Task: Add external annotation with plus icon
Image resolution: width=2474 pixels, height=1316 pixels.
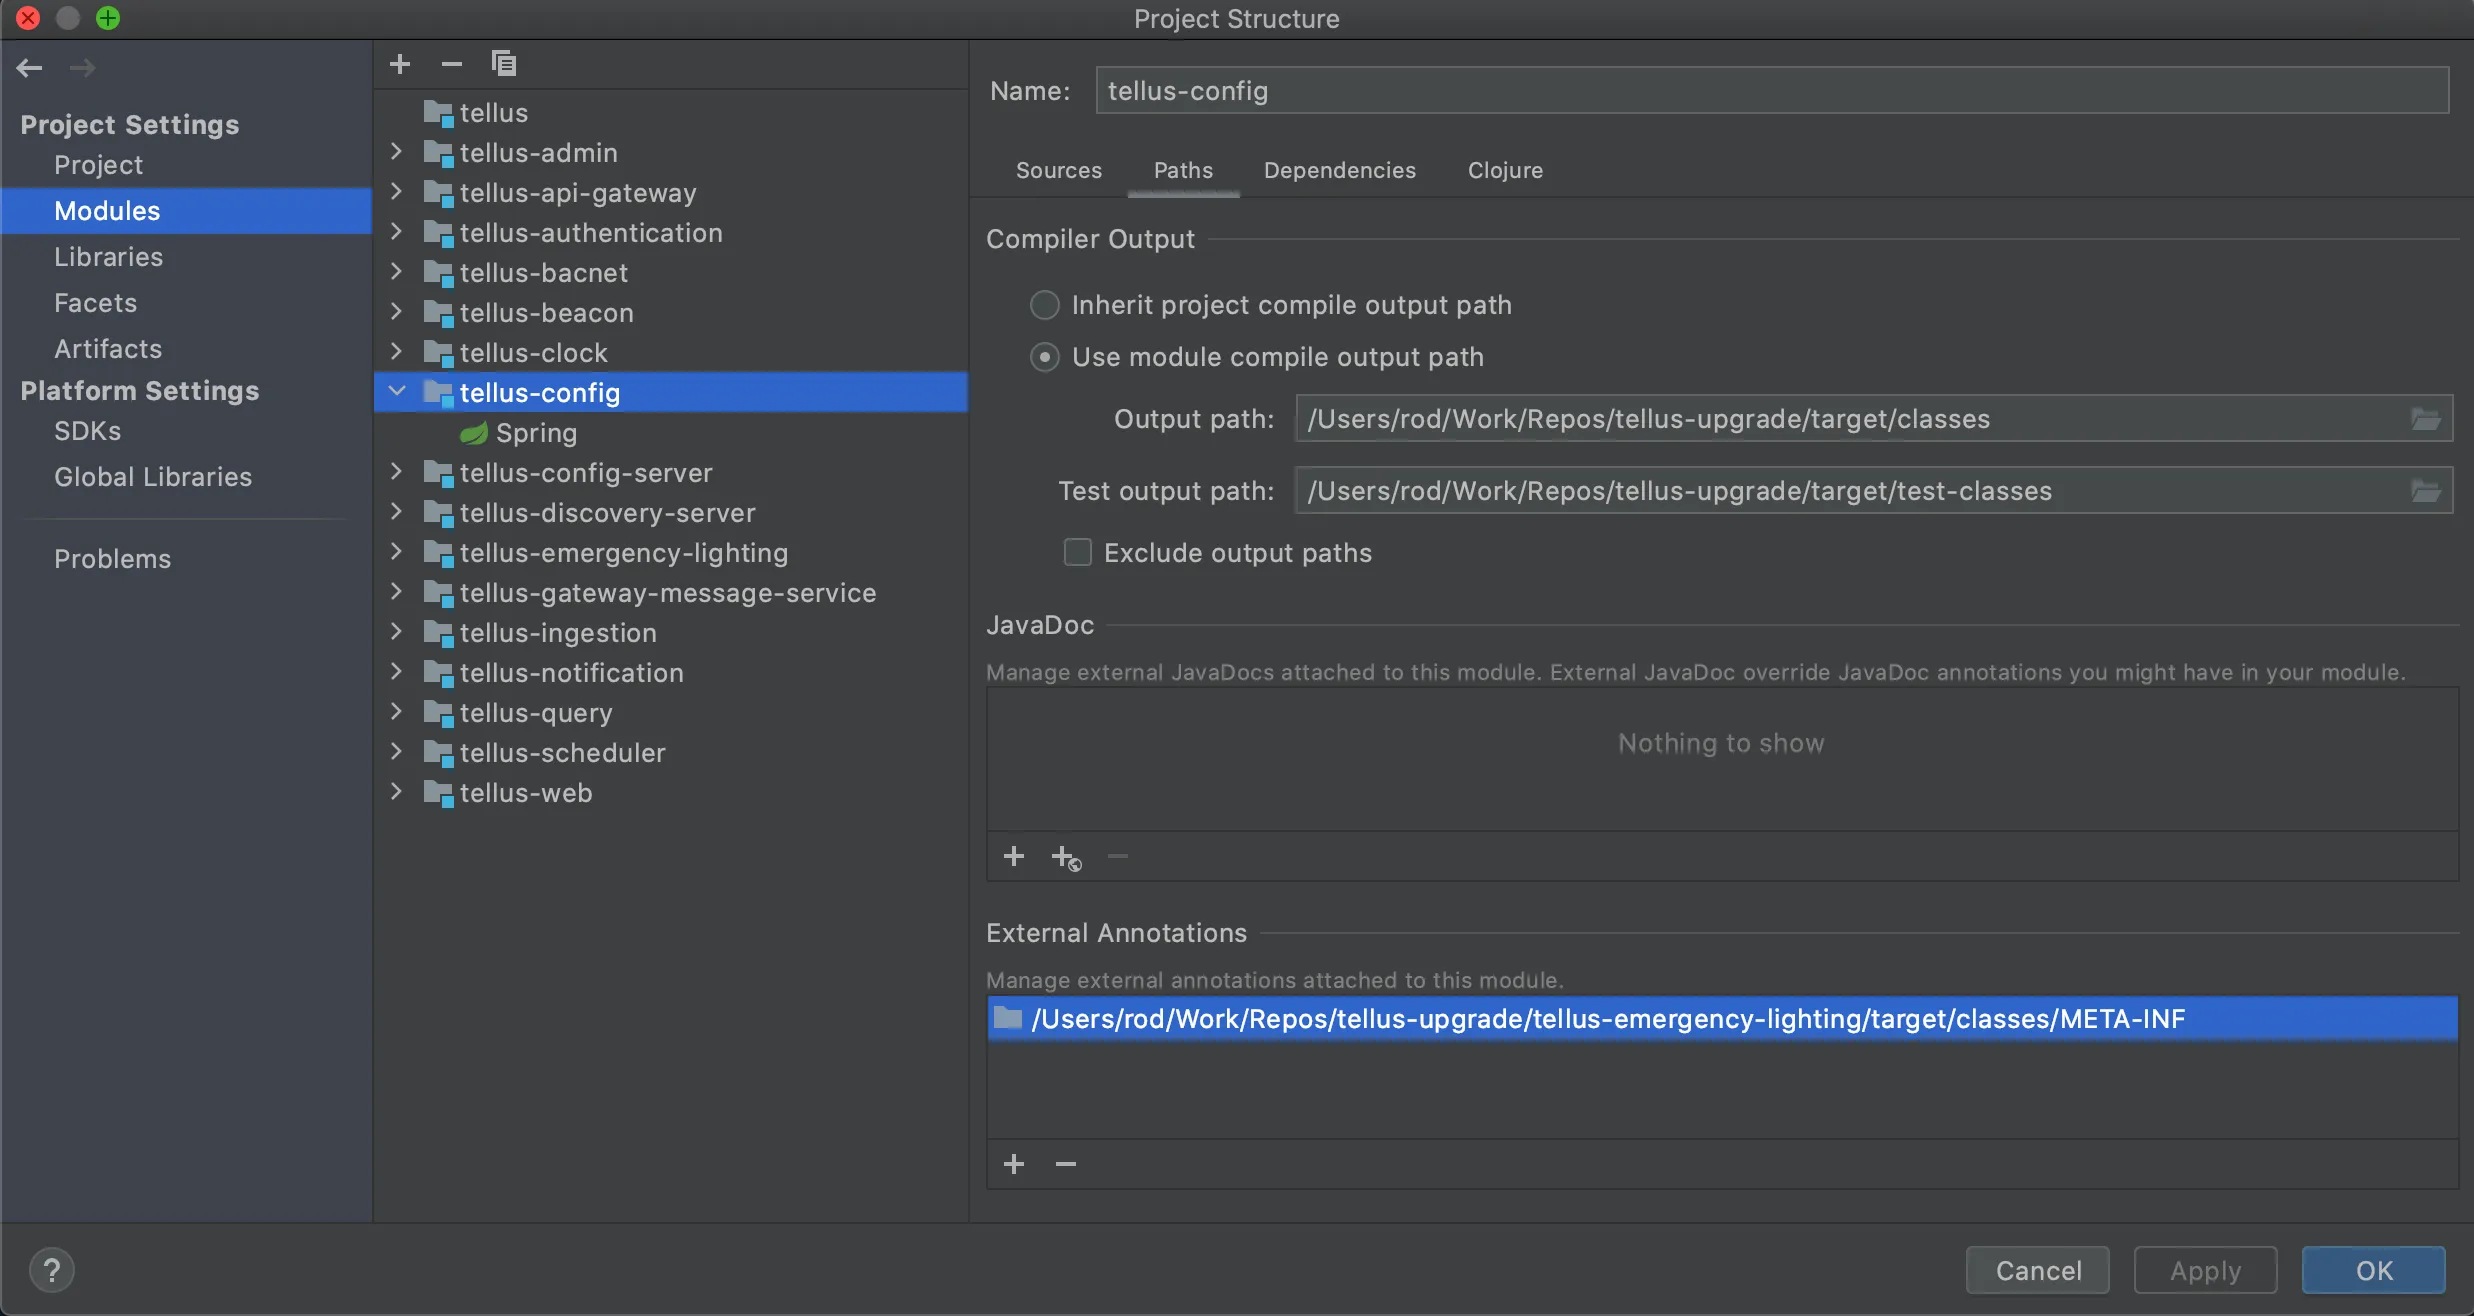Action: 1014,1164
